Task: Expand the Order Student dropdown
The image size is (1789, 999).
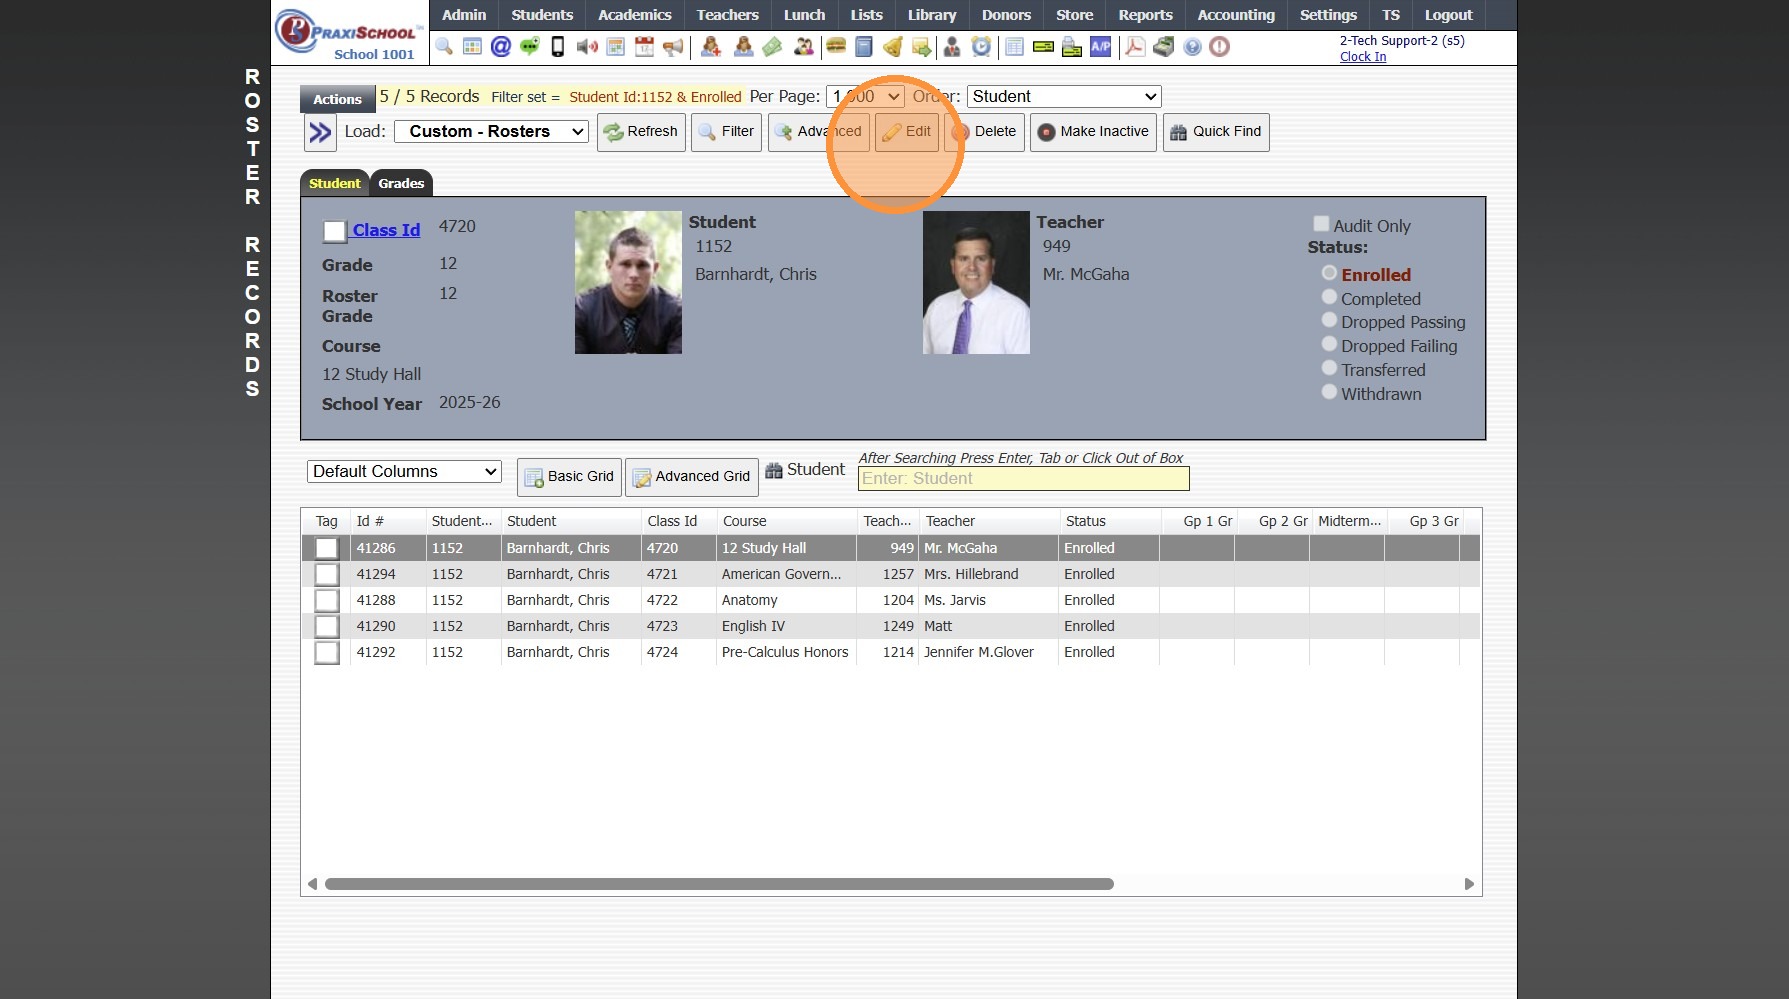Action: tap(1064, 97)
